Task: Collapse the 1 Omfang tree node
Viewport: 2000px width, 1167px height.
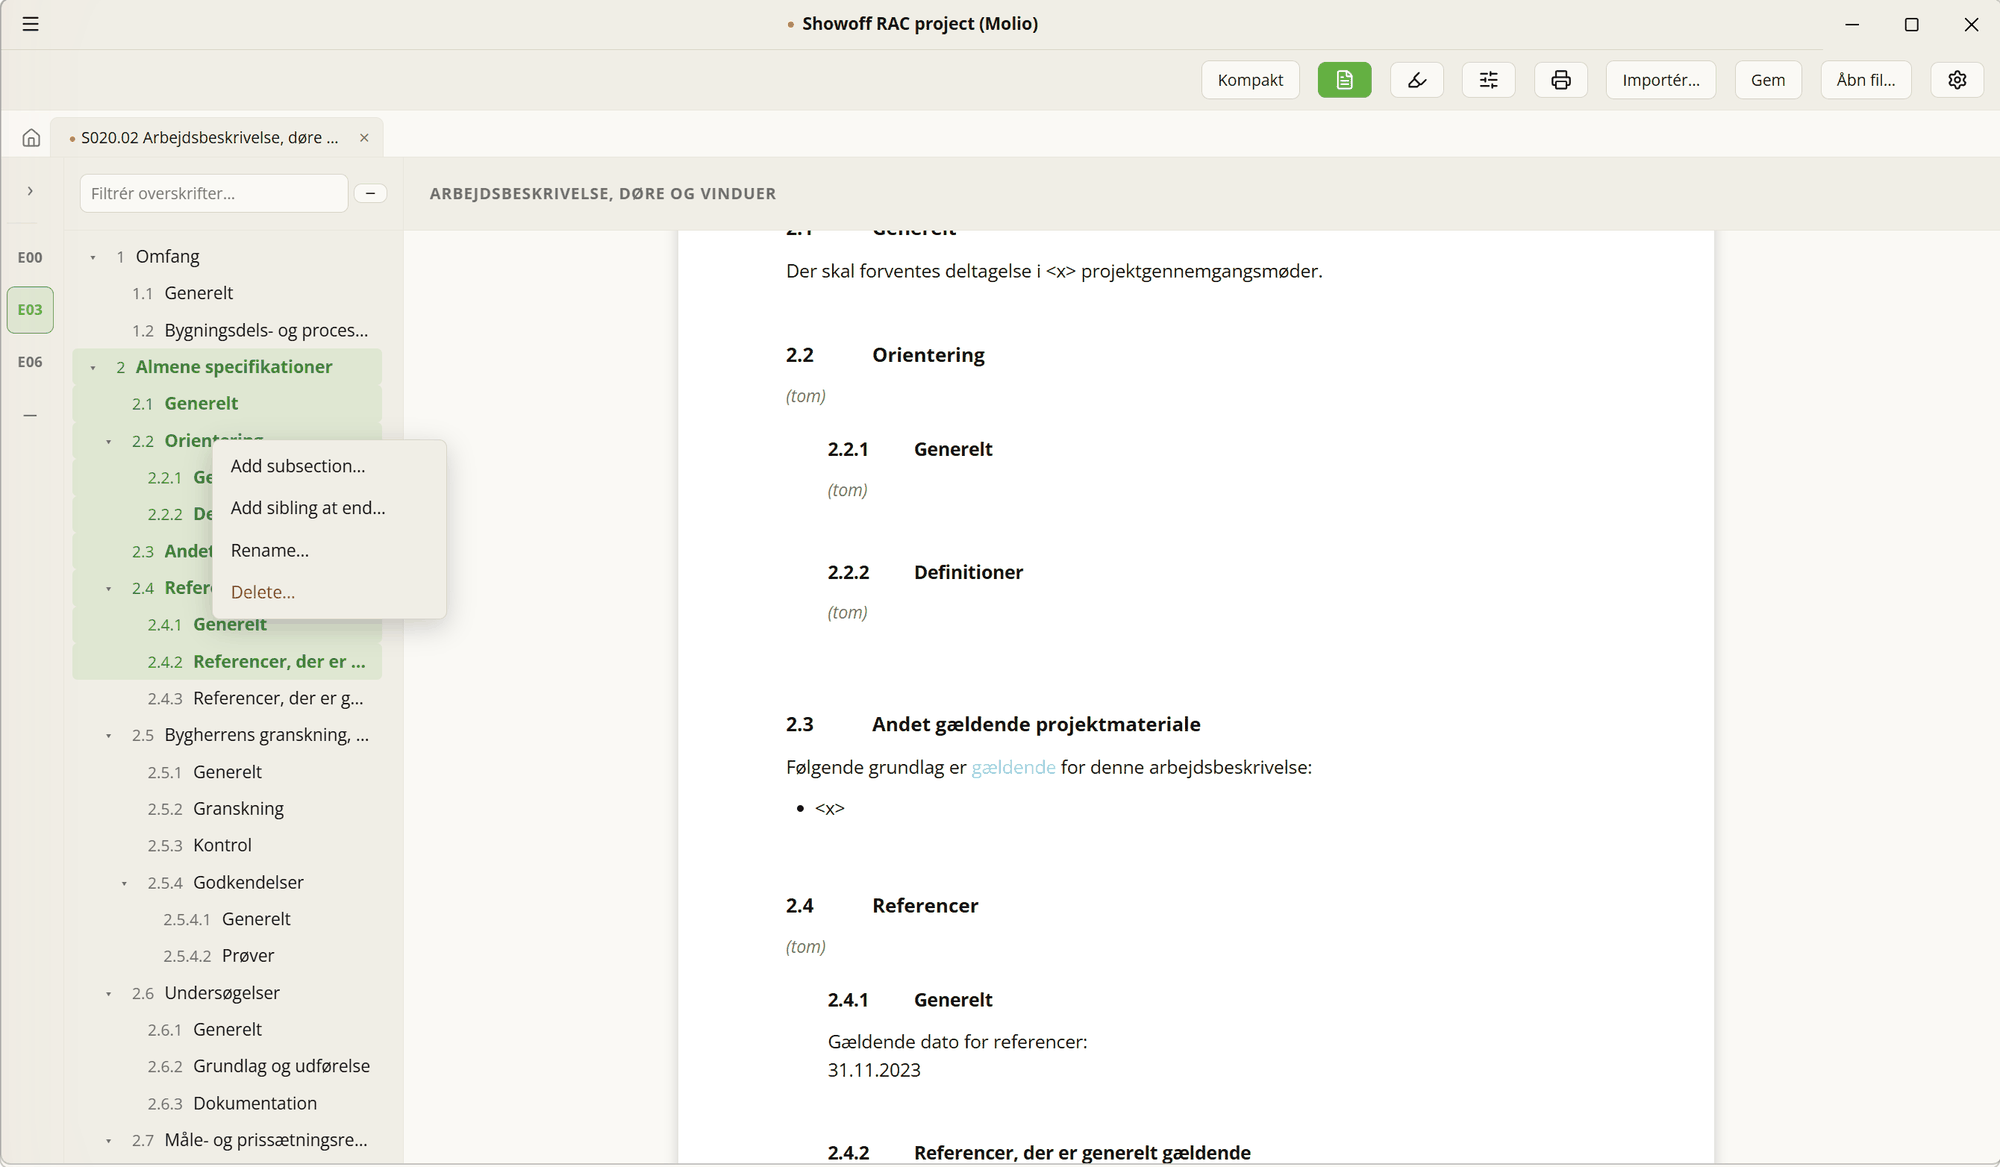Action: [93, 258]
